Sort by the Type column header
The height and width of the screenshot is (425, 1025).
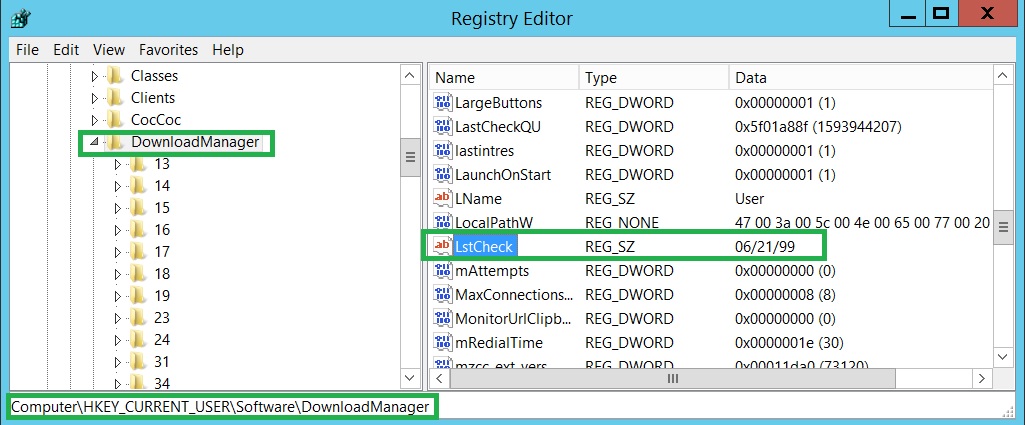[654, 78]
